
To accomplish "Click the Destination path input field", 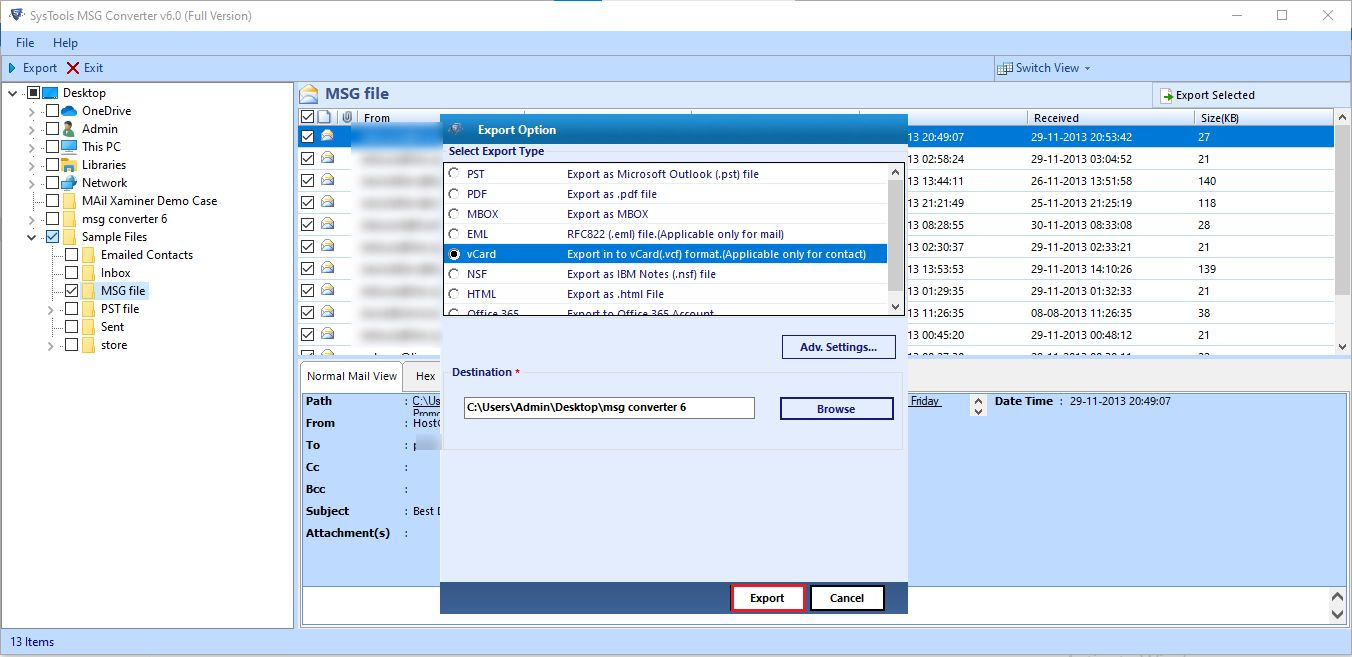I will coord(609,408).
